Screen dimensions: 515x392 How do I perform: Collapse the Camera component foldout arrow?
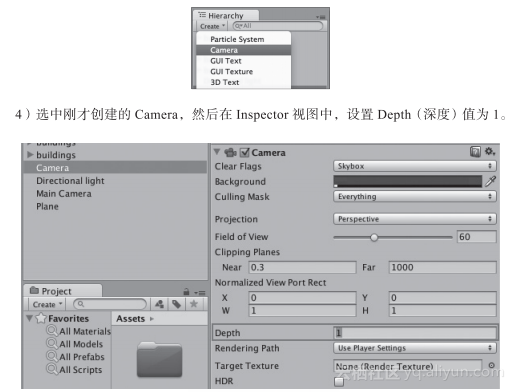[217, 152]
